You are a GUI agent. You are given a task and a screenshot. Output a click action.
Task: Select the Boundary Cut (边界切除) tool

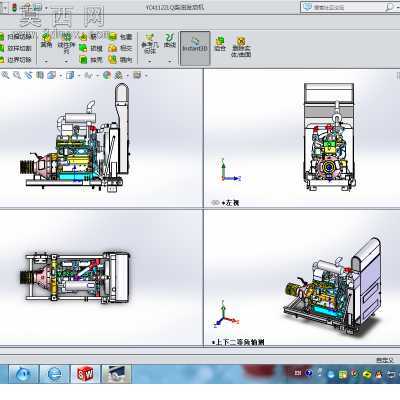pyautogui.click(x=17, y=60)
